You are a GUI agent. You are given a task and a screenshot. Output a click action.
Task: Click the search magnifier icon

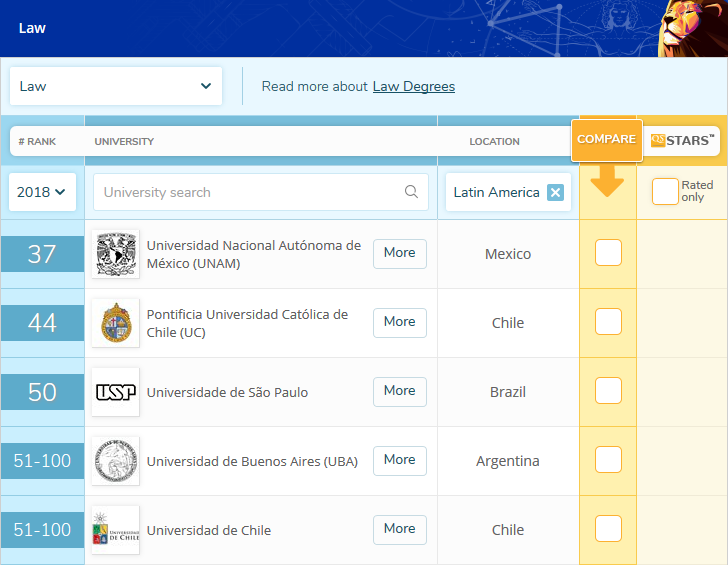411,191
